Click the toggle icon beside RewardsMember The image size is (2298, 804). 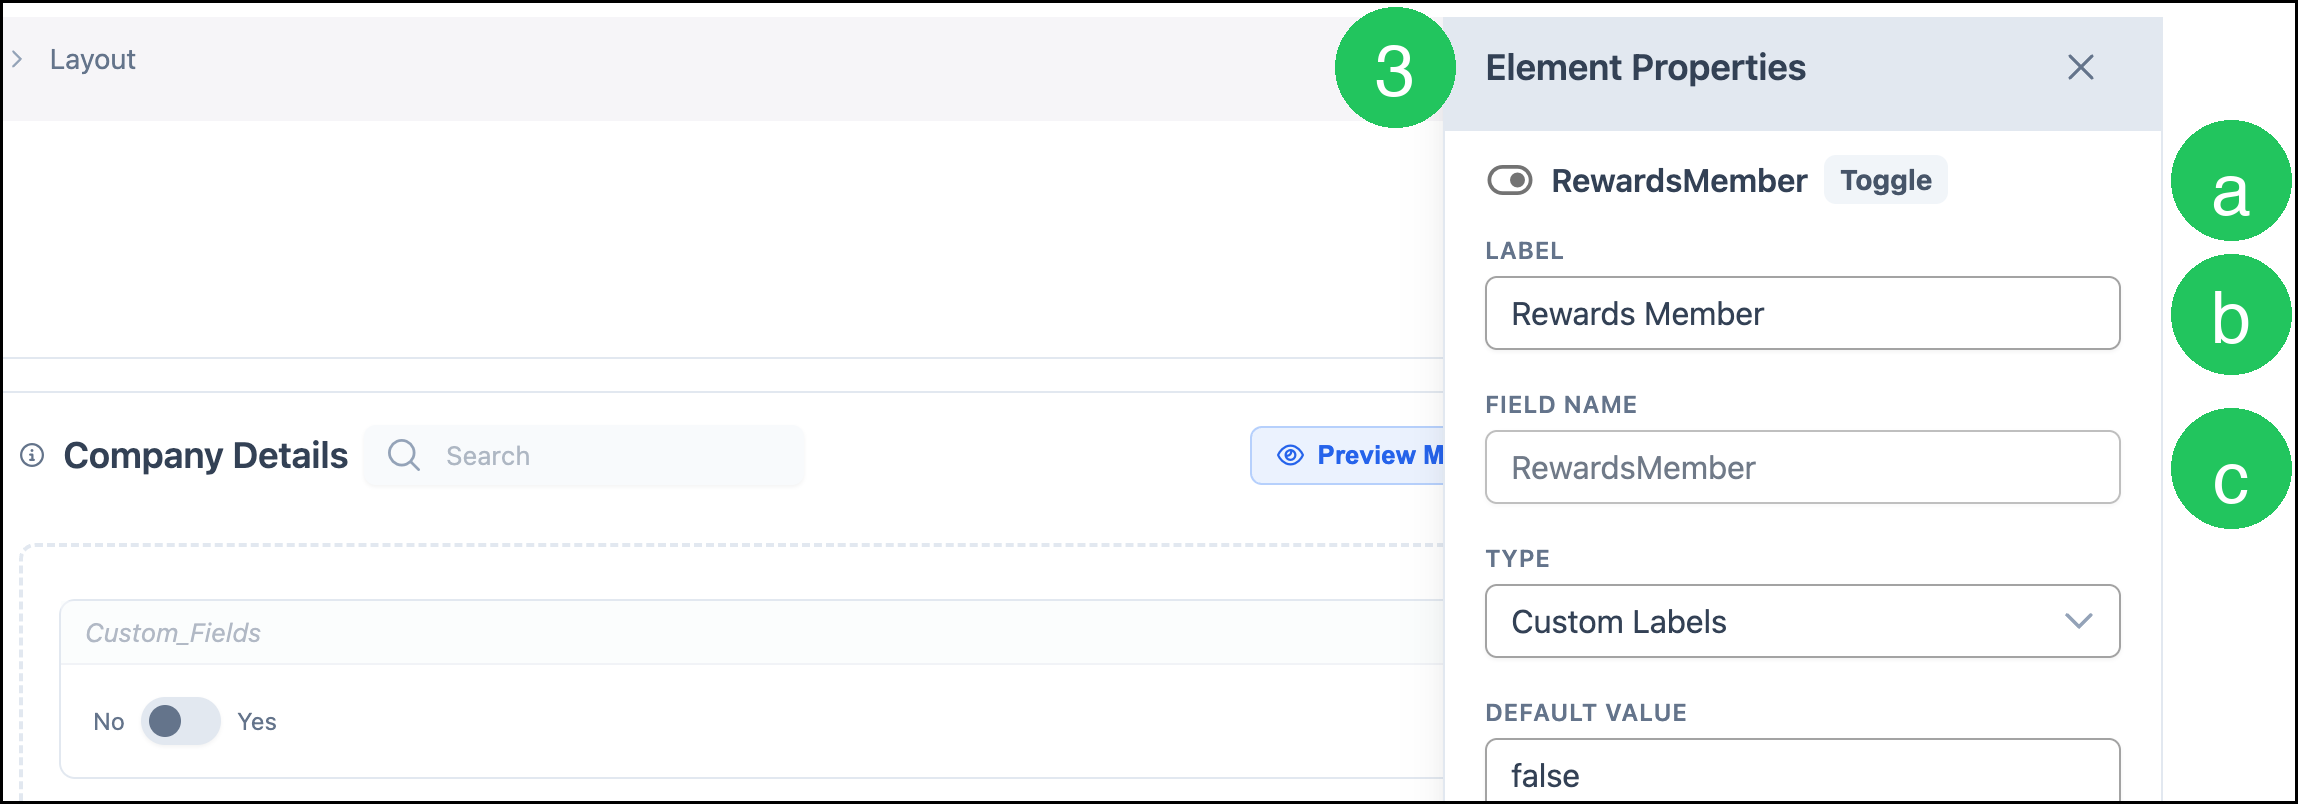1510,181
